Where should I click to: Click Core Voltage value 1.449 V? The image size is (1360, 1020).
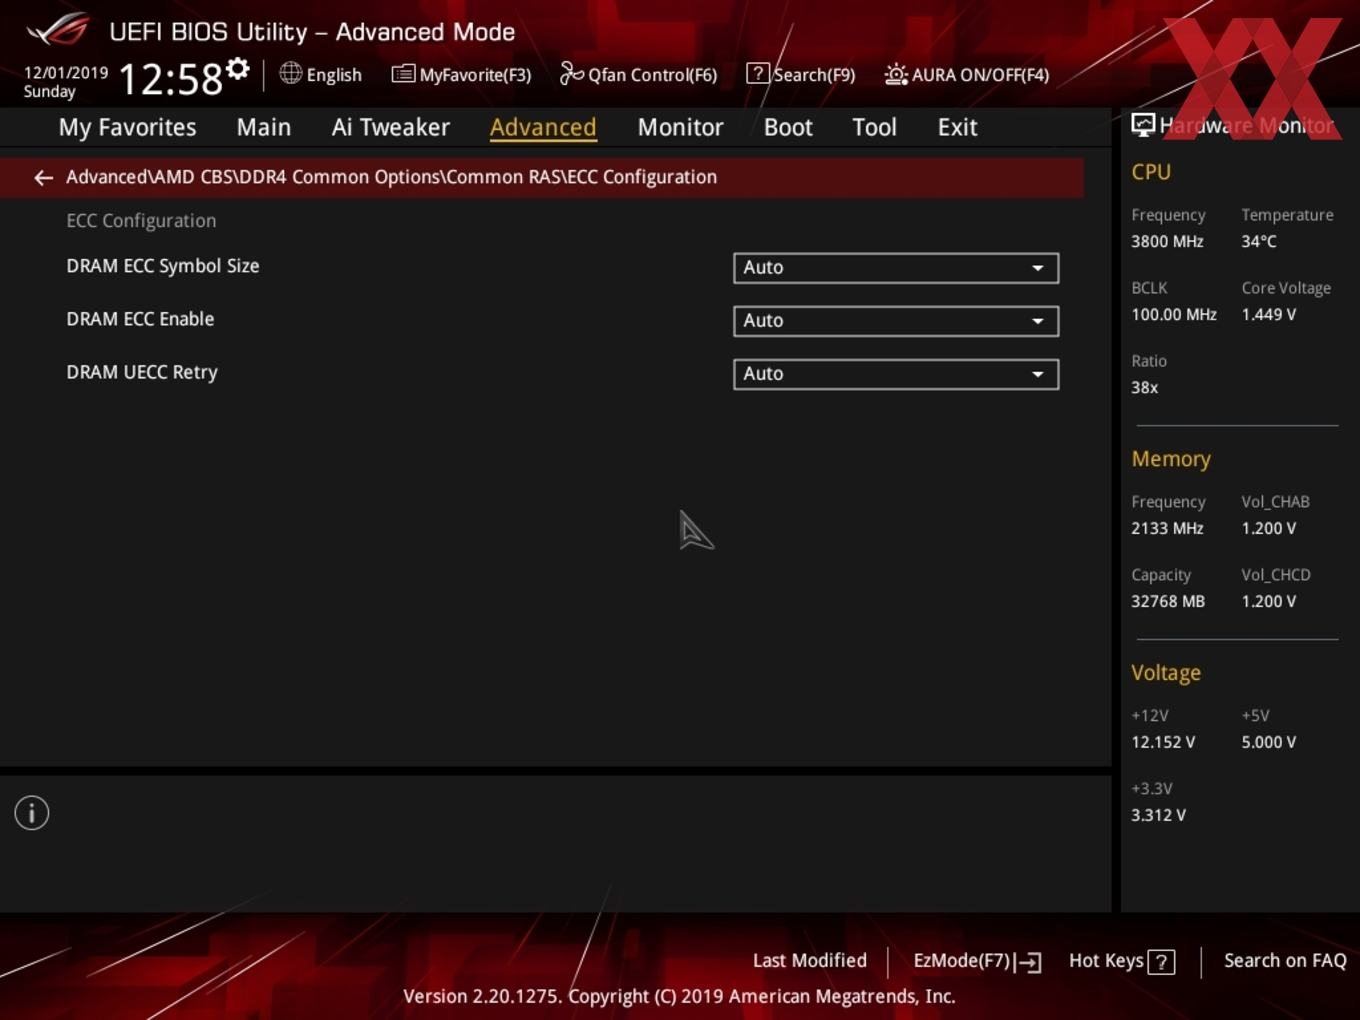click(1269, 314)
